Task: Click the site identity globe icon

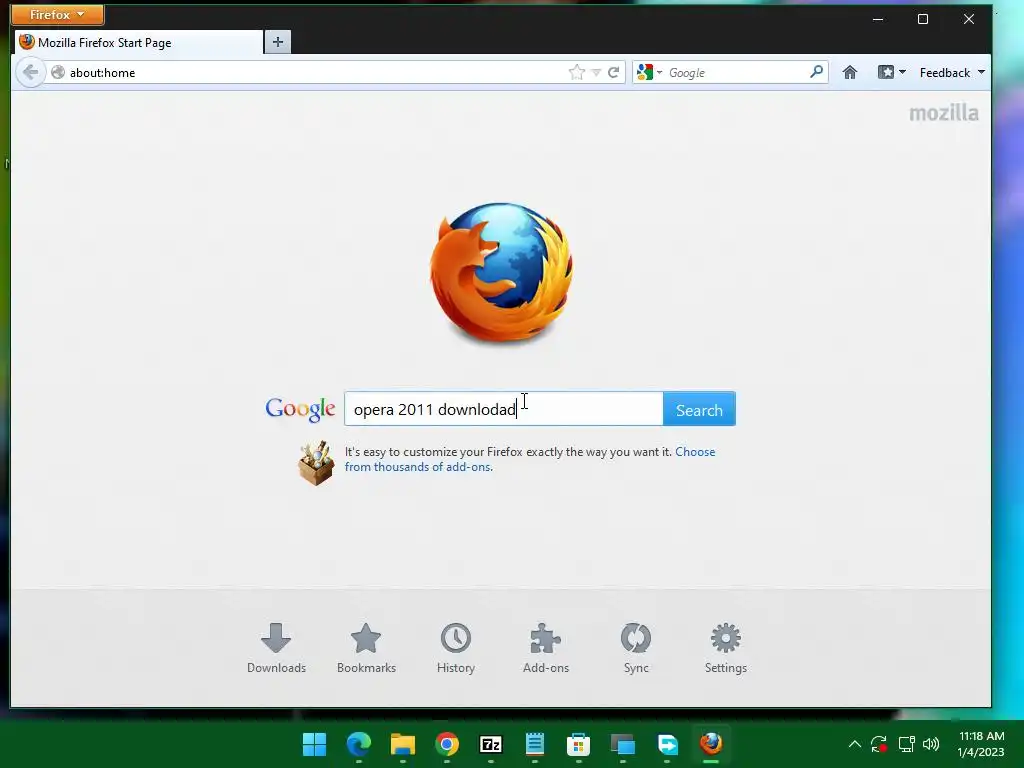Action: [x=58, y=72]
